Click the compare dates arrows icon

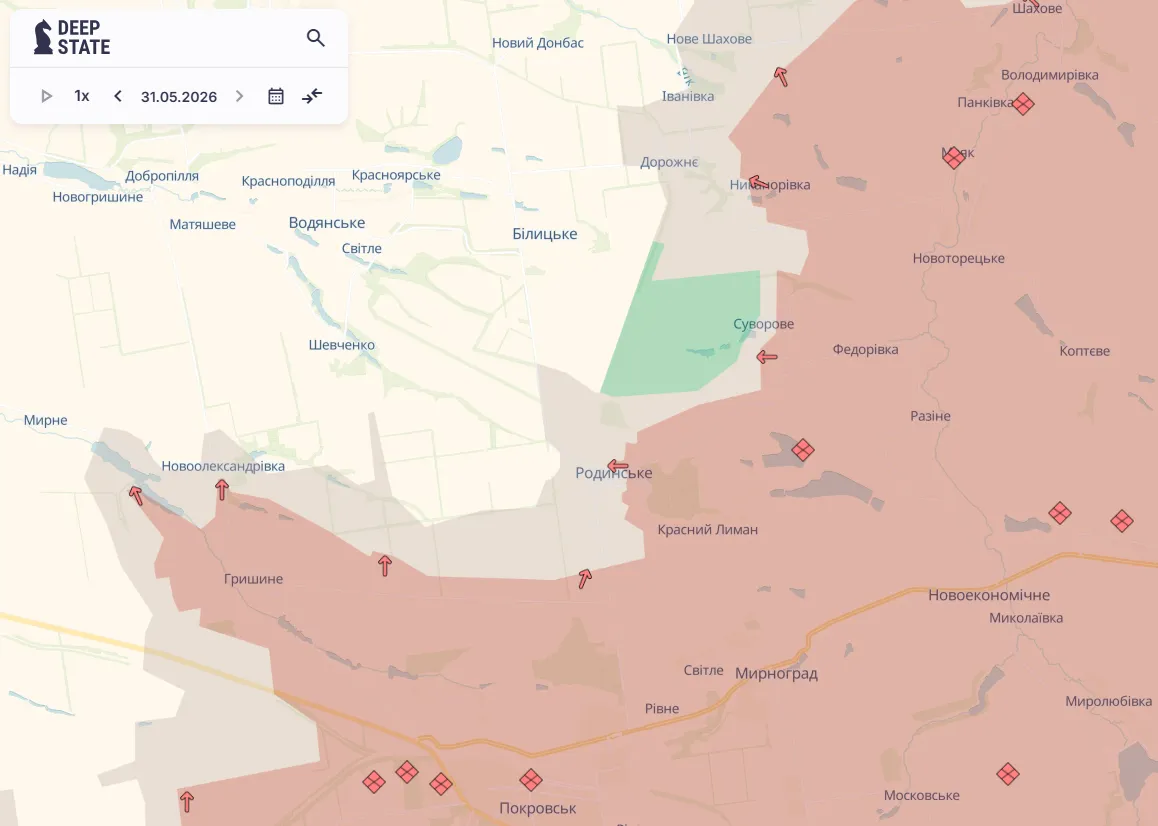(x=312, y=96)
